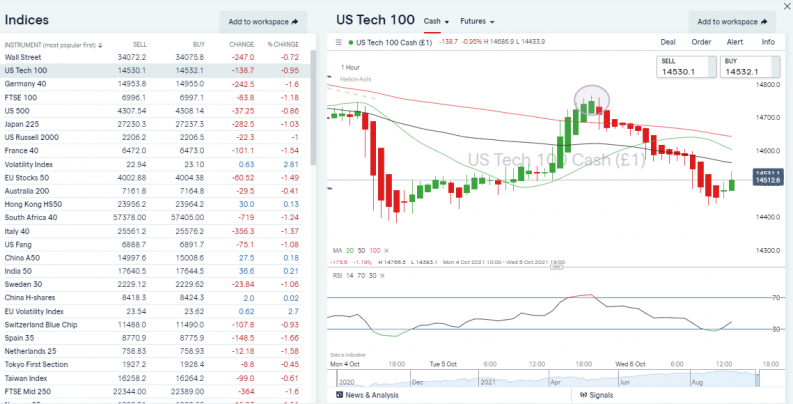Select the US Fang row
This screenshot has width=793, height=404.
tap(153, 244)
